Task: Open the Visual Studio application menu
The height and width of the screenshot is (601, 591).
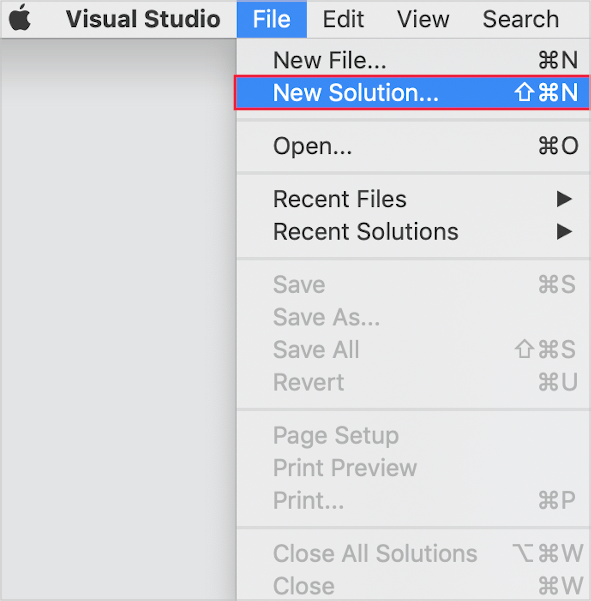Action: pos(143,19)
